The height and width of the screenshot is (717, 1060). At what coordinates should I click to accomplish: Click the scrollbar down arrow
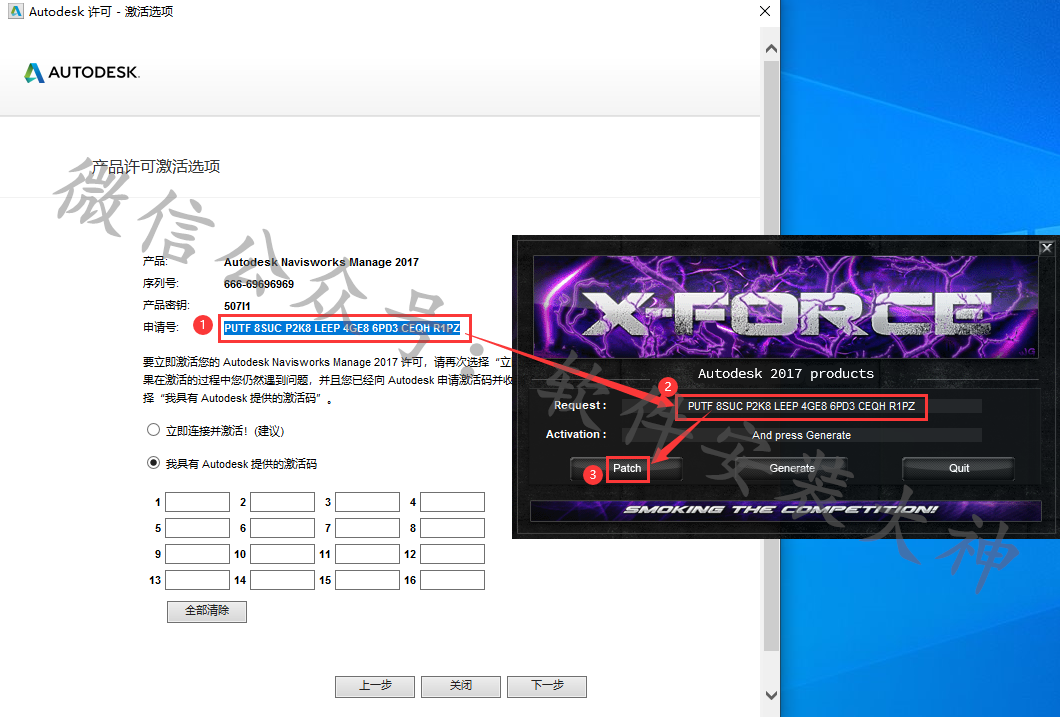[771, 695]
